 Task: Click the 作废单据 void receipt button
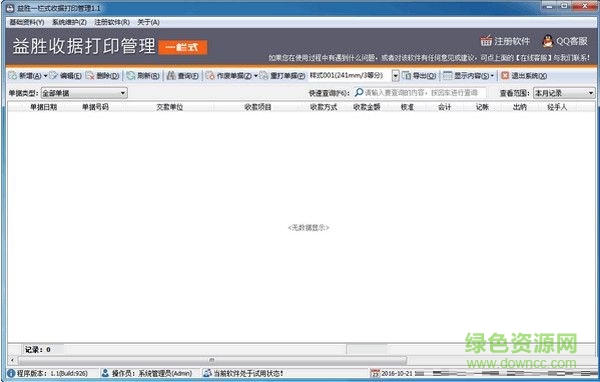click(x=229, y=76)
